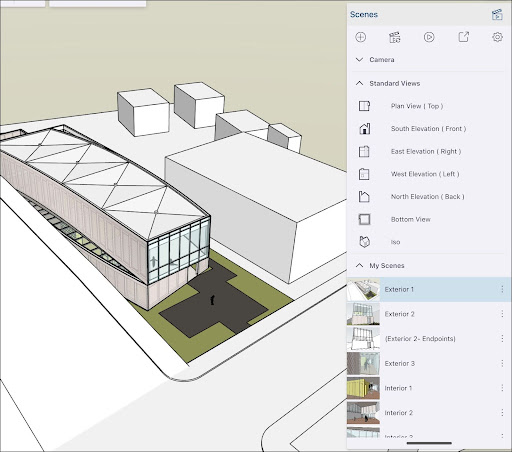
Task: Choose West Elevation ( Left ) view
Action: pos(425,174)
